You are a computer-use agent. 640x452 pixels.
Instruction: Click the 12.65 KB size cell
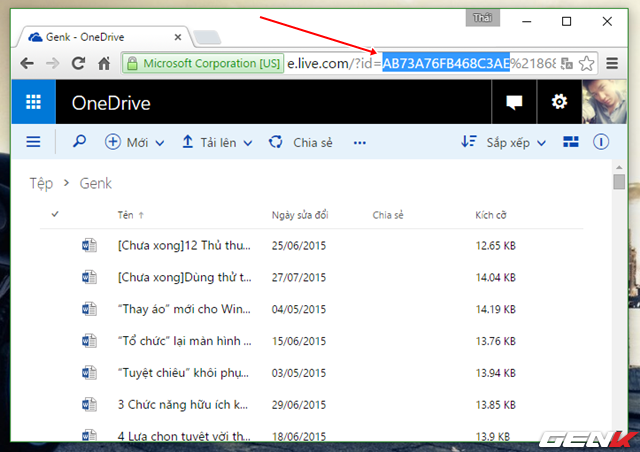tap(496, 245)
